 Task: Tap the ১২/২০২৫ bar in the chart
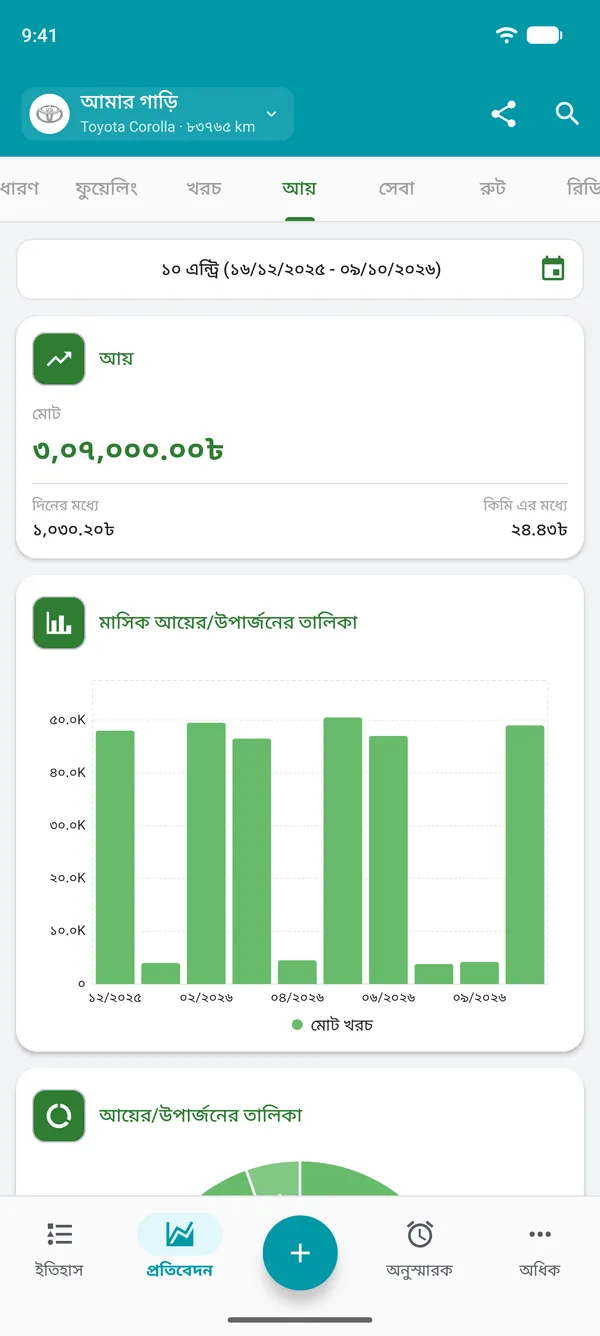(115, 857)
